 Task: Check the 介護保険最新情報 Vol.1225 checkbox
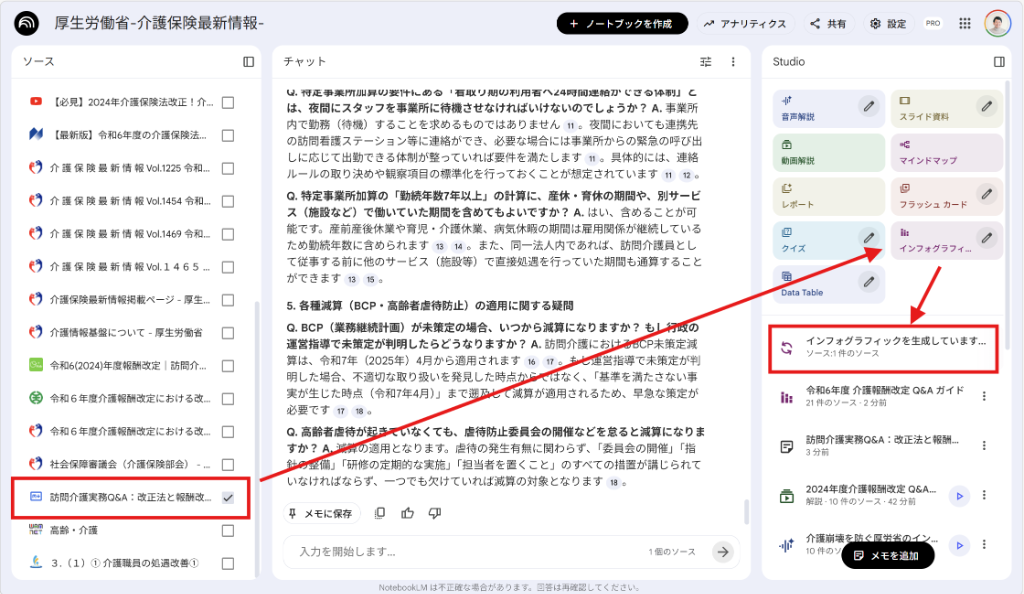click(228, 168)
